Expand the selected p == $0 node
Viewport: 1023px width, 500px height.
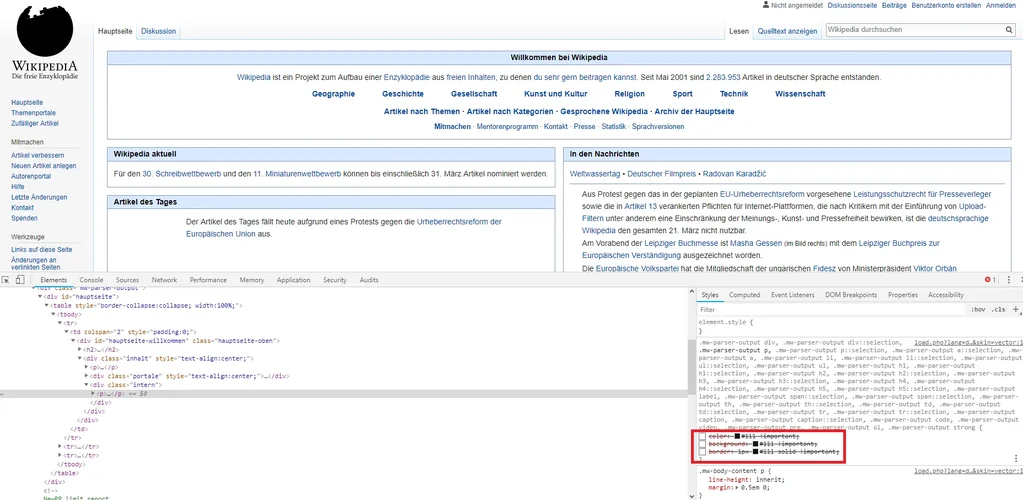[x=93, y=394]
